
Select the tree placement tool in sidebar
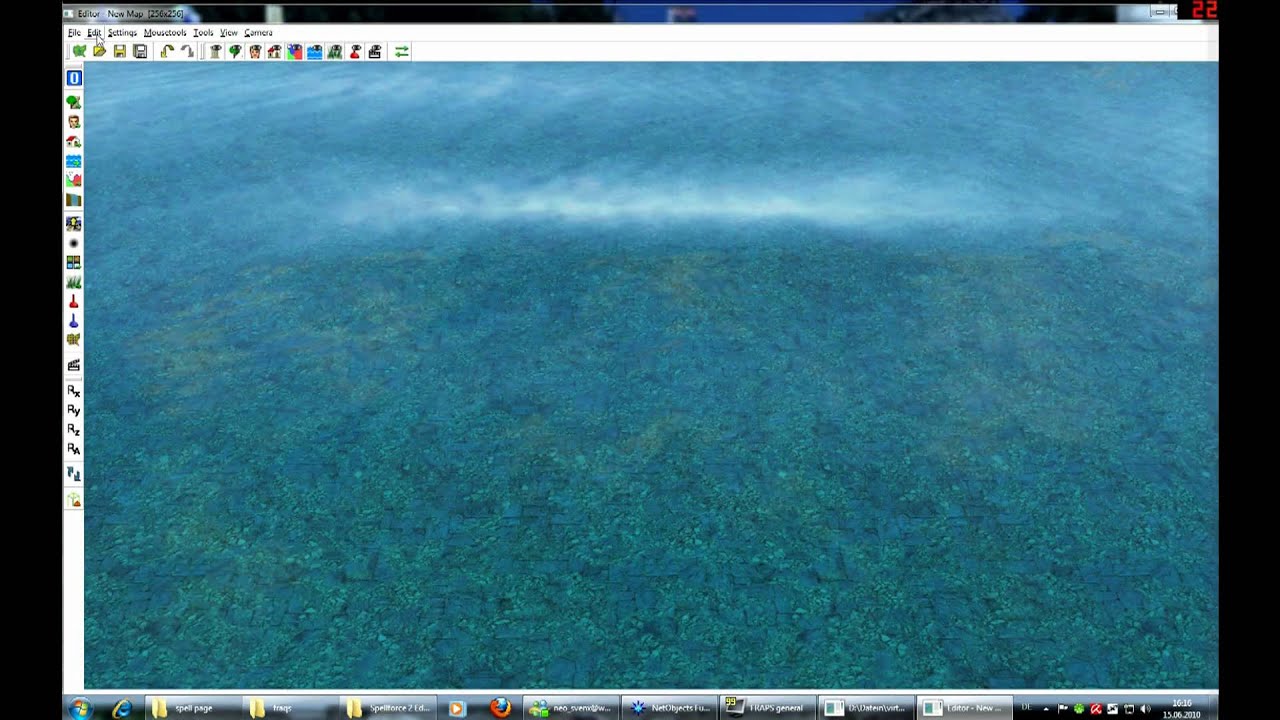coord(74,102)
